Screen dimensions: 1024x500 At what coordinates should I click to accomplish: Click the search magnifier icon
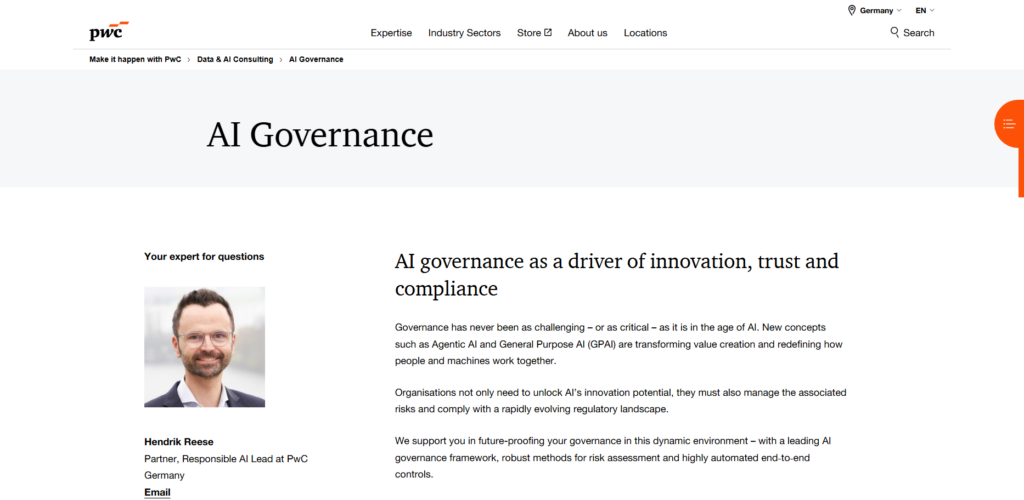click(x=895, y=32)
